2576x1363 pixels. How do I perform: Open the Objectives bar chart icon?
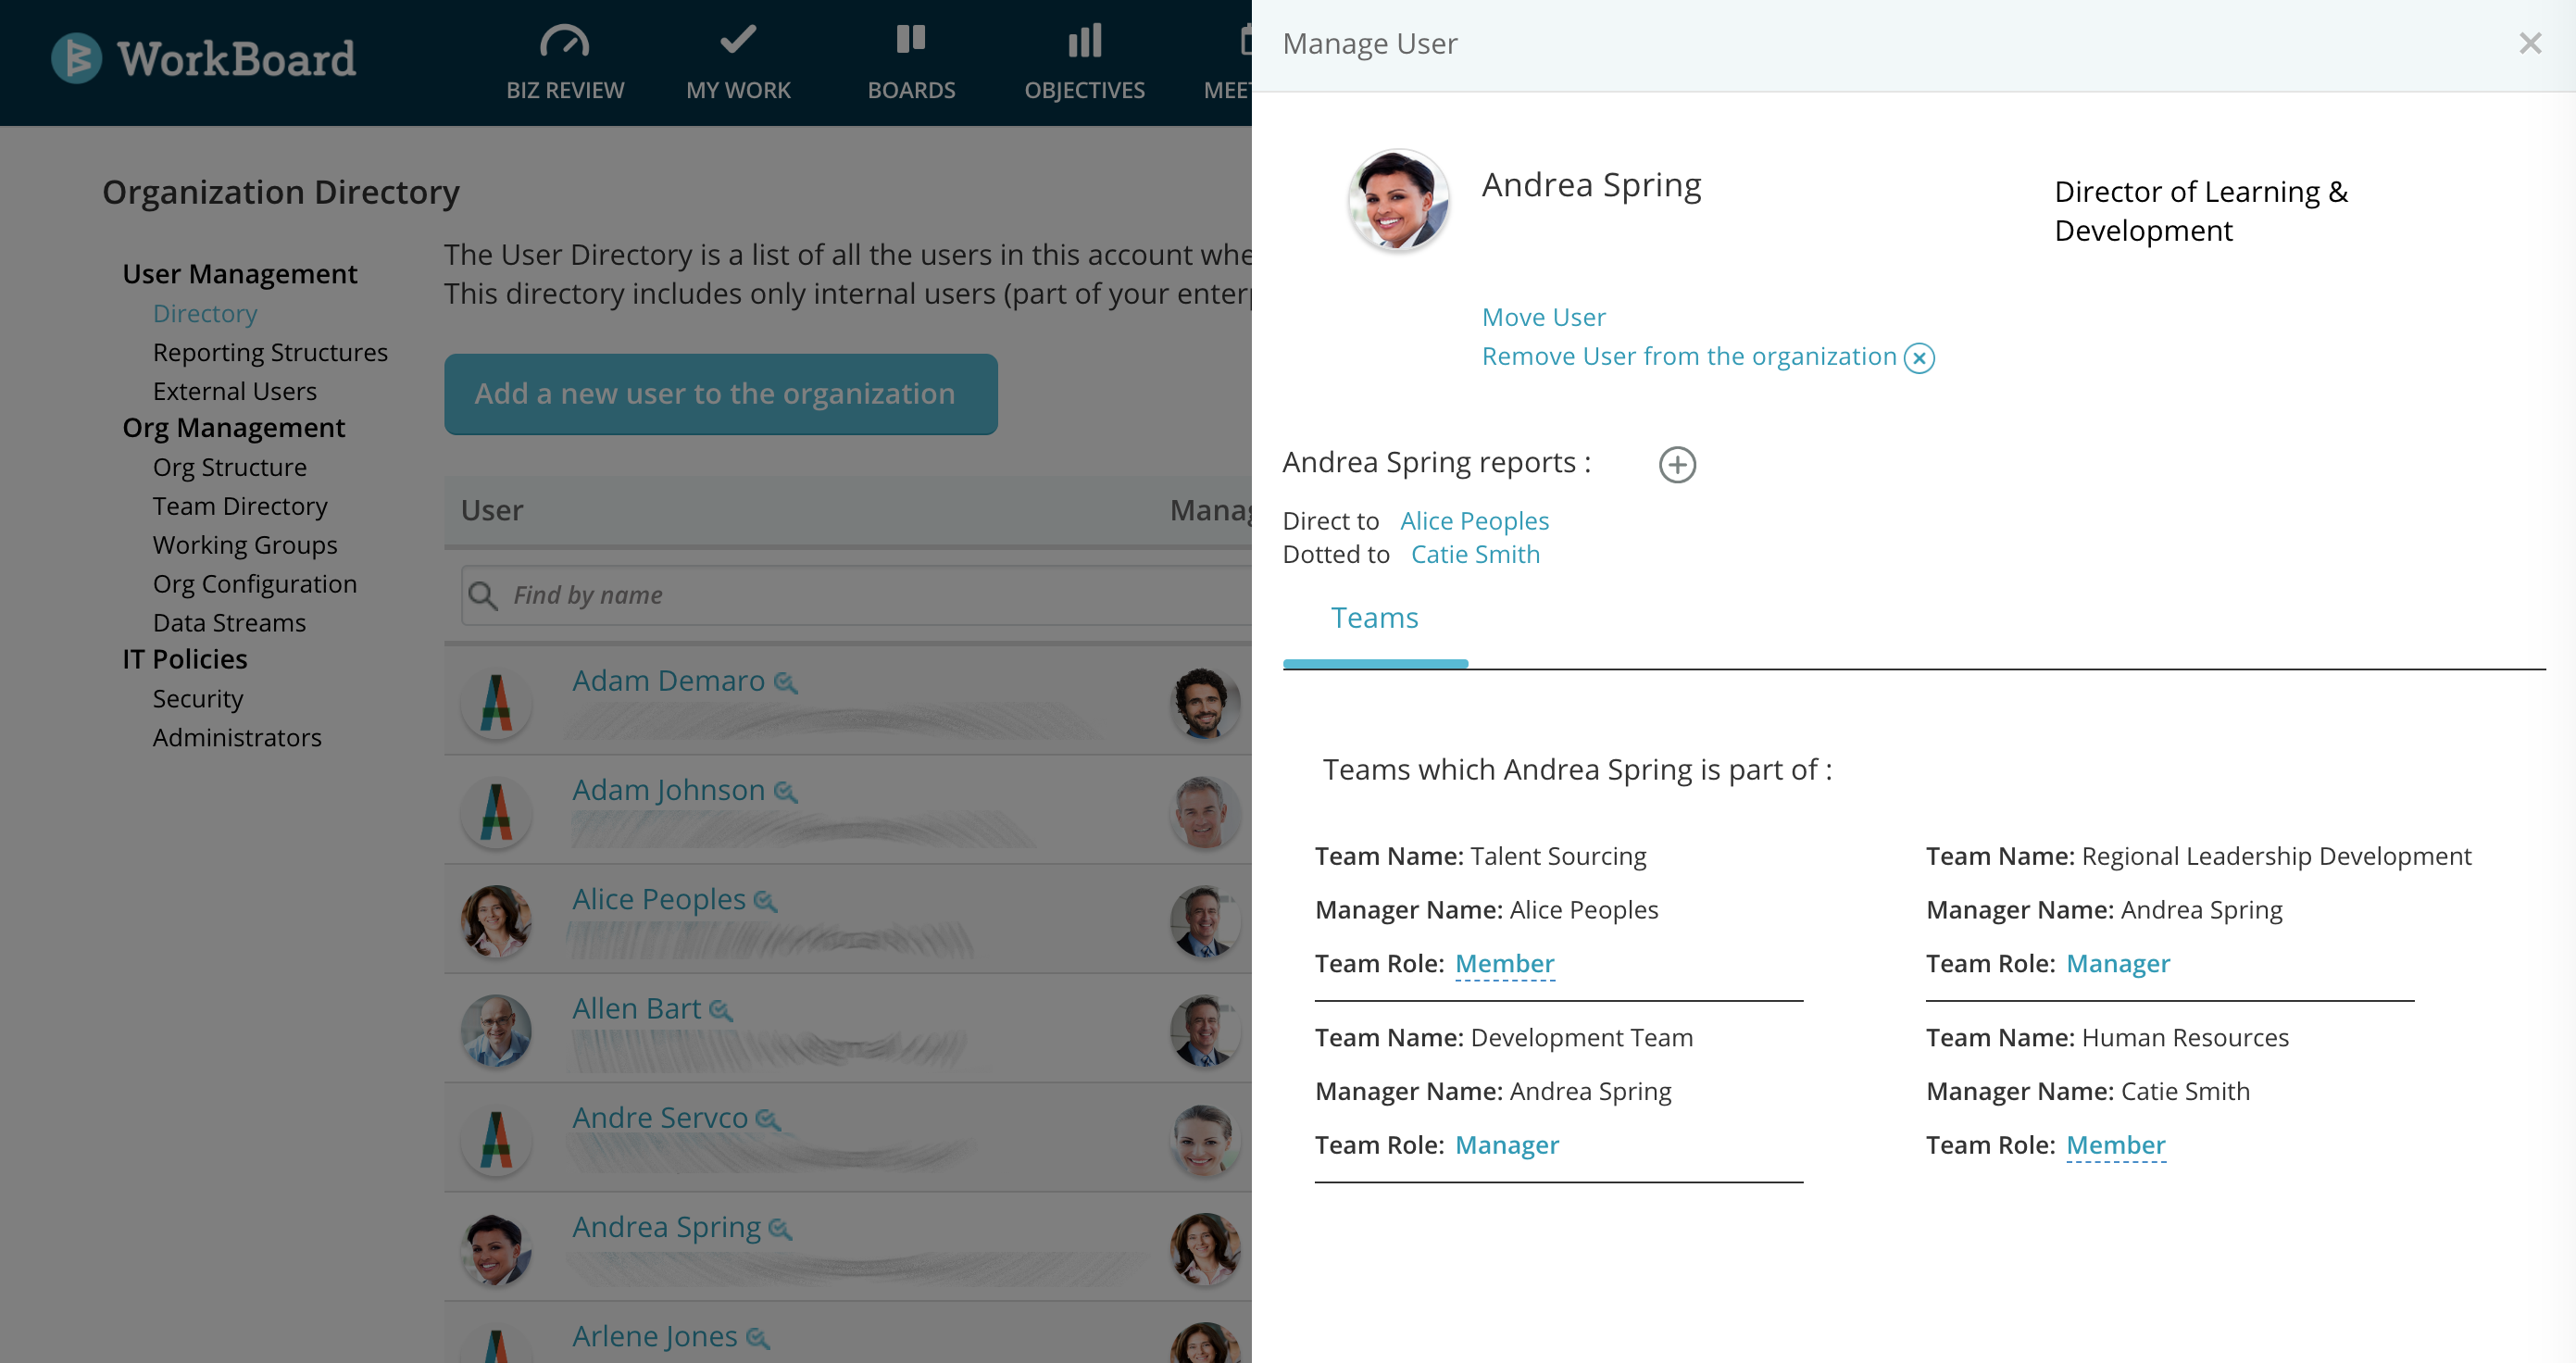click(1084, 41)
